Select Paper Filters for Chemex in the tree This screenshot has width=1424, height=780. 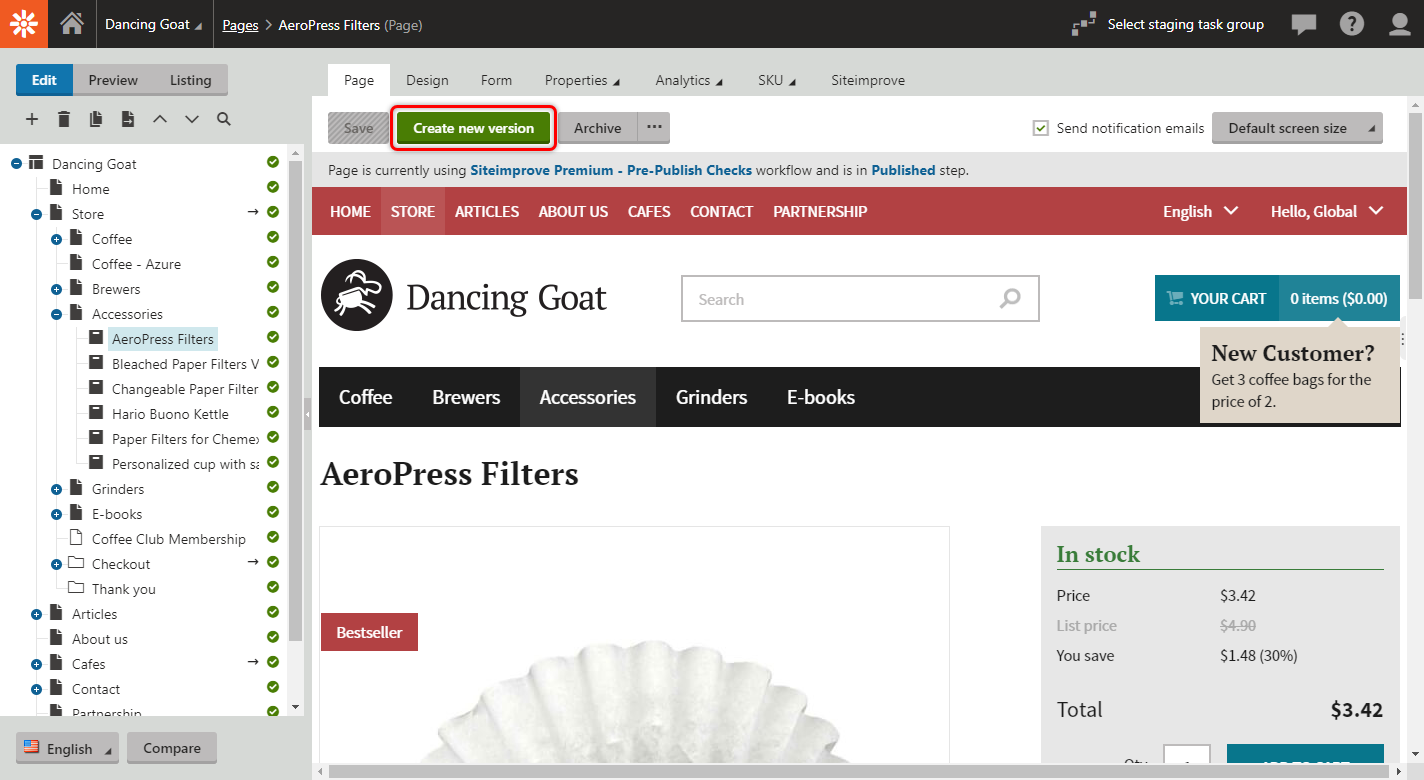pyautogui.click(x=185, y=439)
